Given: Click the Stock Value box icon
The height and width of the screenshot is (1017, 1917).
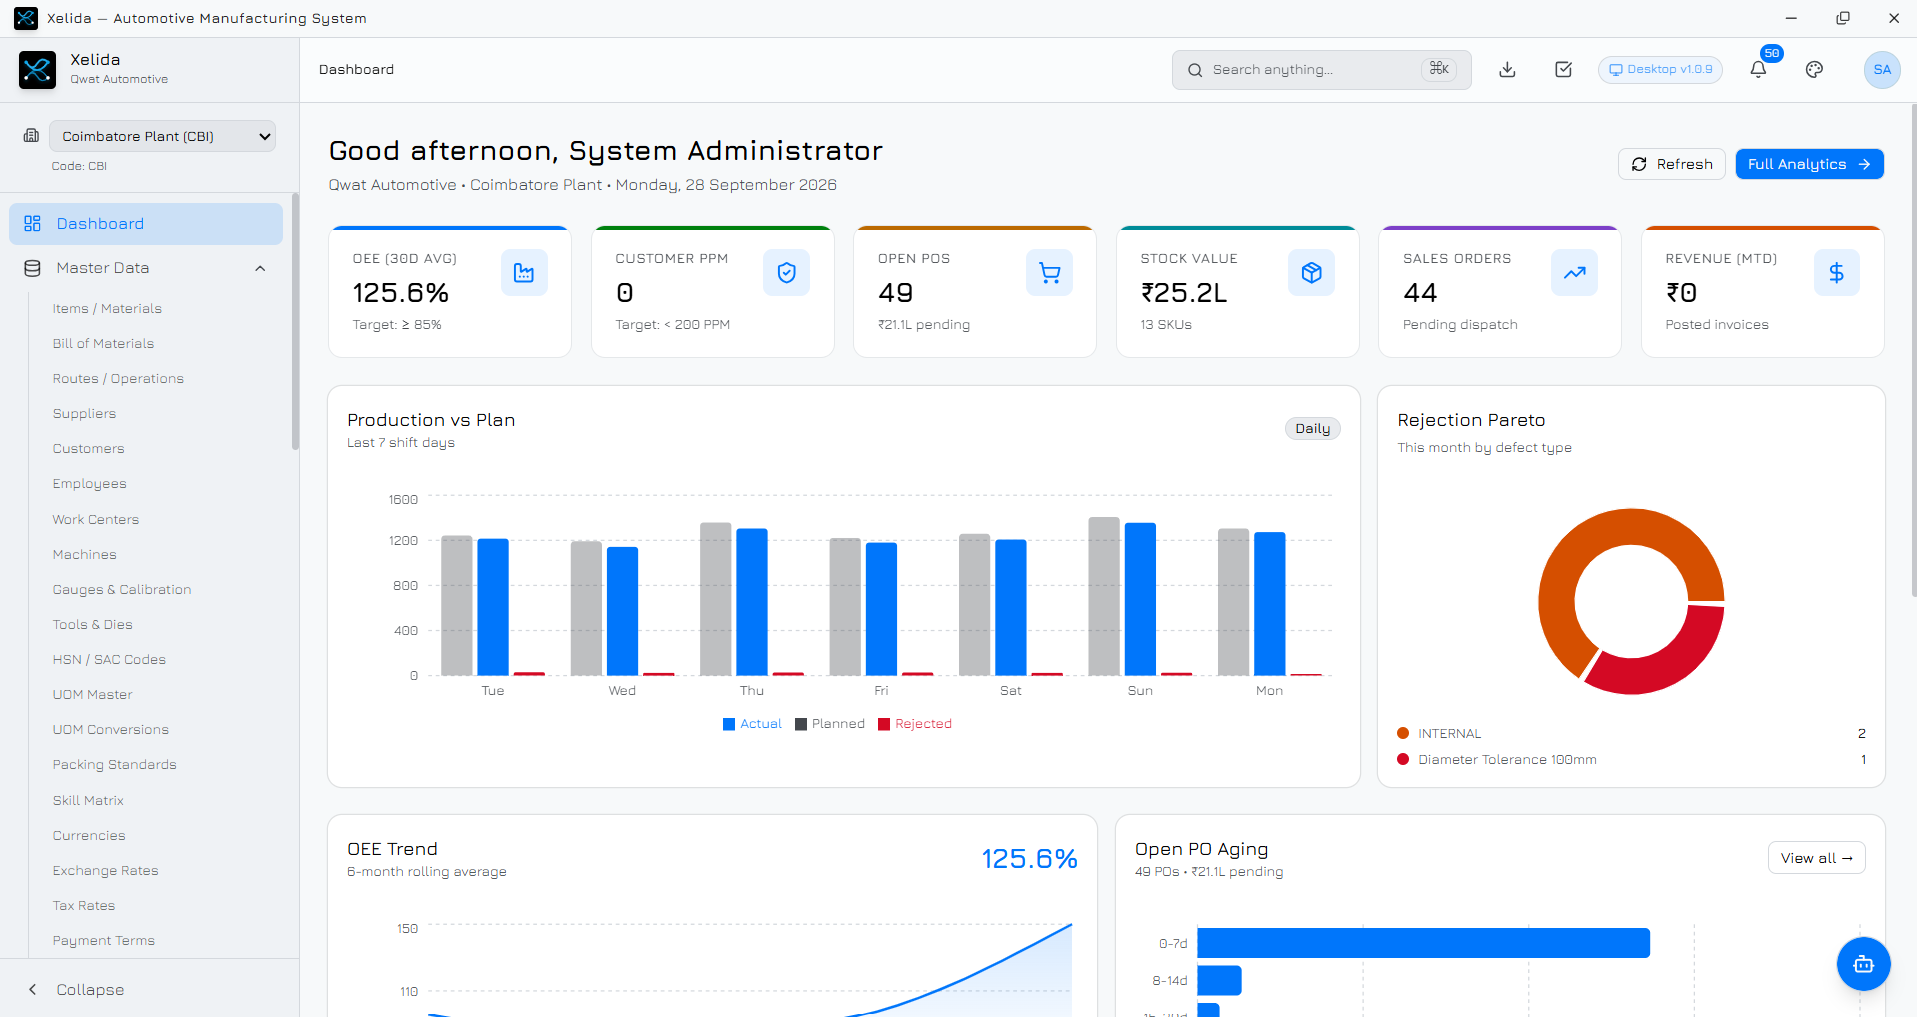Looking at the screenshot, I should pyautogui.click(x=1312, y=273).
